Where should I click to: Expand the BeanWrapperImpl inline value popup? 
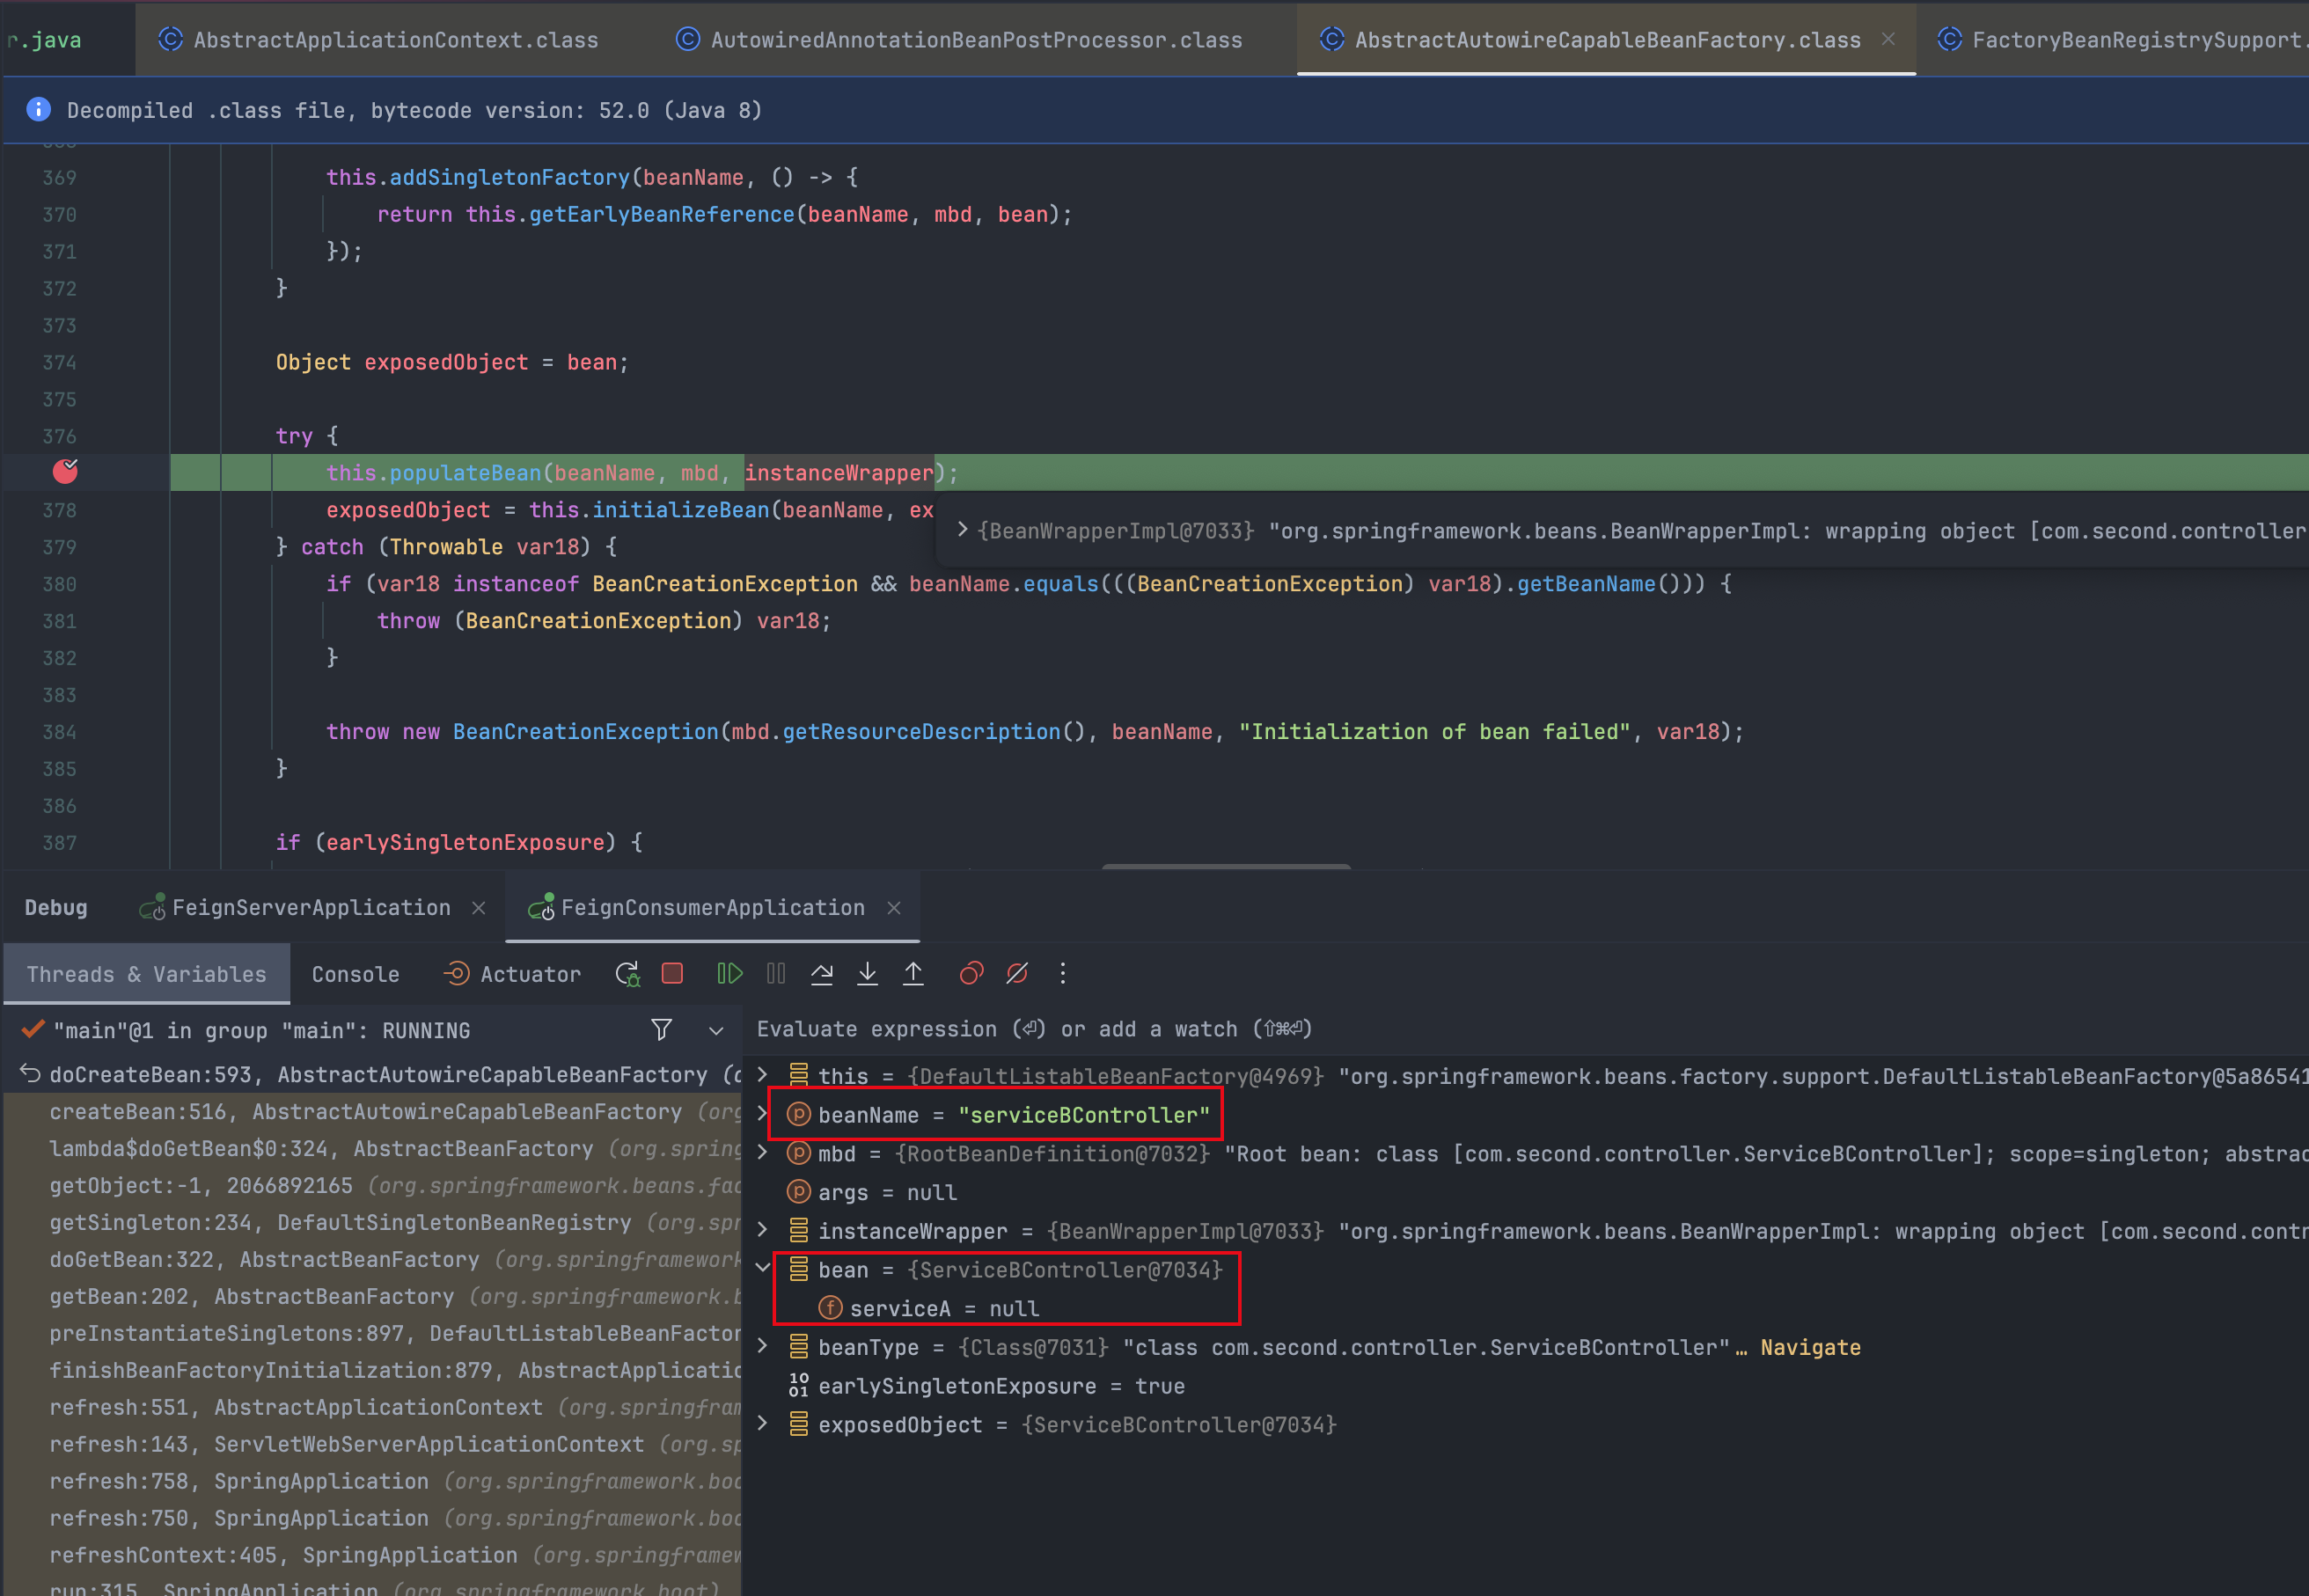pyautogui.click(x=963, y=530)
